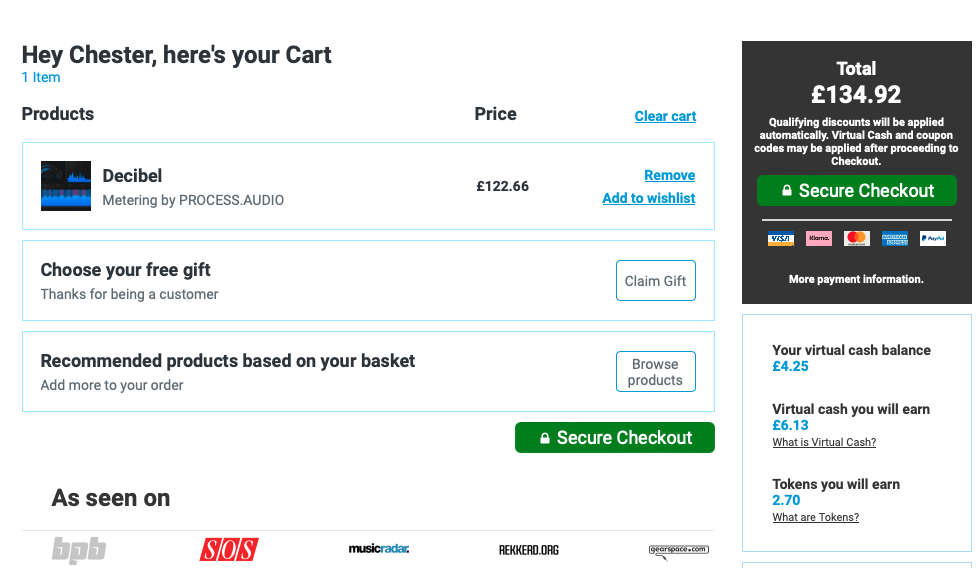Open What are Tokens link
This screenshot has height=568, width=978.
(815, 517)
